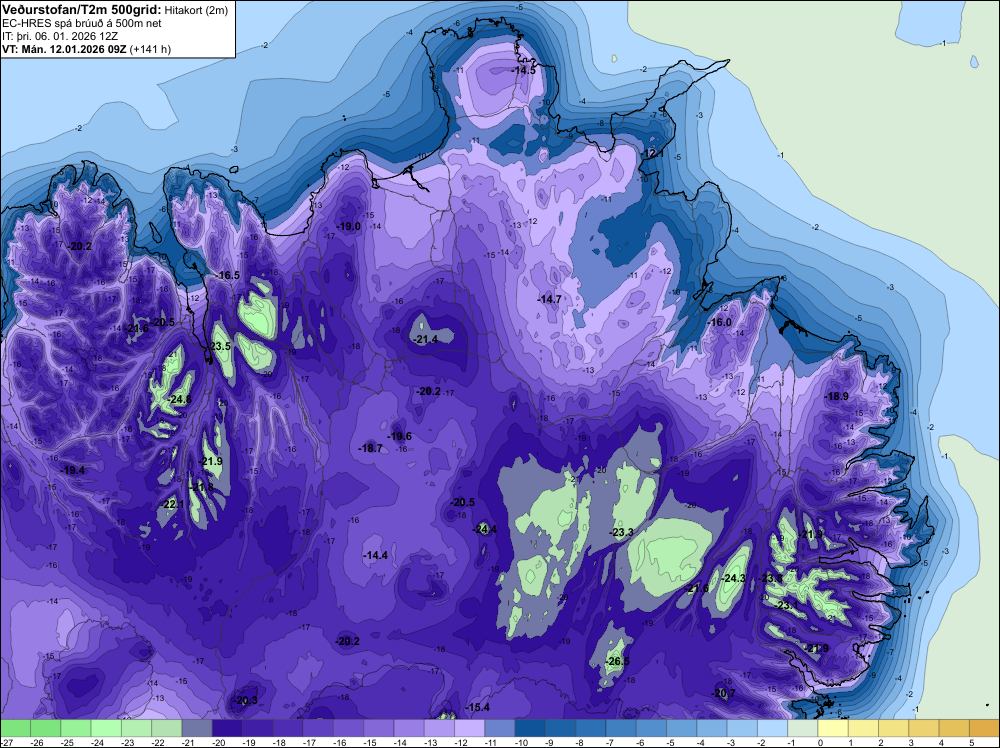Viewport: 1000px width, 748px height.
Task: Click the -19.4 temperature value
Action: point(73,470)
